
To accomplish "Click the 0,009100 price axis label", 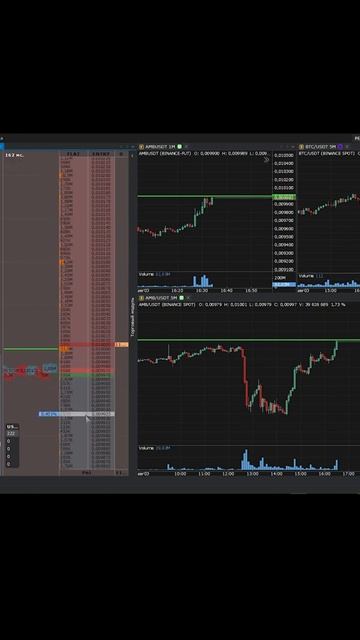I will [284, 269].
